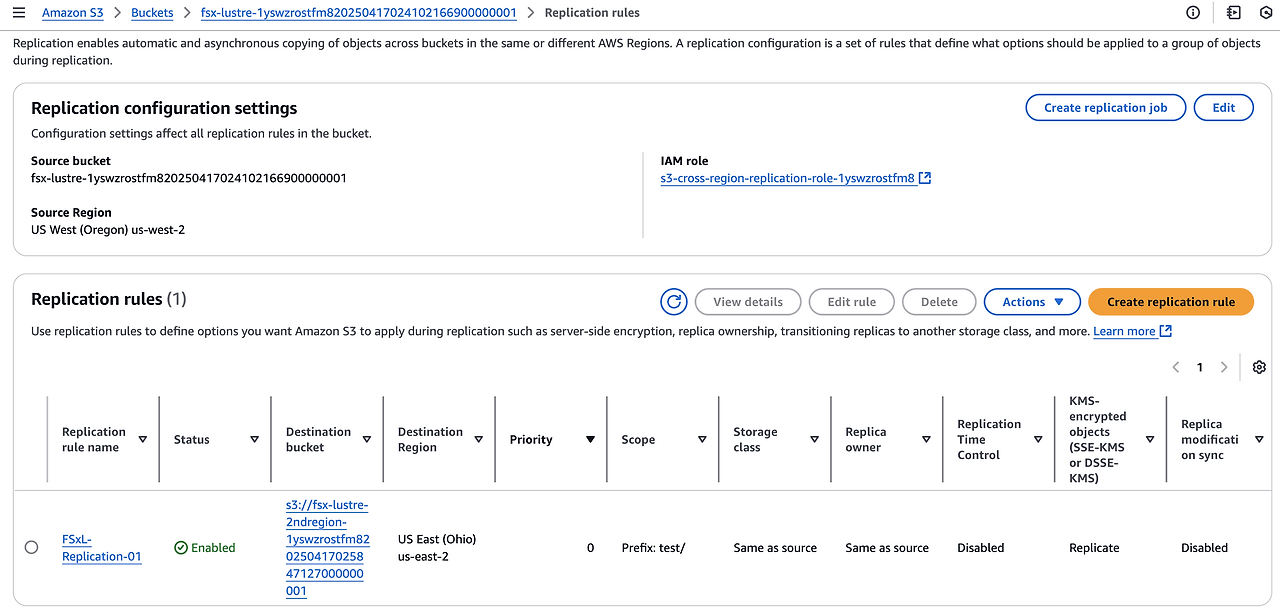This screenshot has height=613, width=1280.
Task: Edit replication configuration settings
Action: [1224, 108]
